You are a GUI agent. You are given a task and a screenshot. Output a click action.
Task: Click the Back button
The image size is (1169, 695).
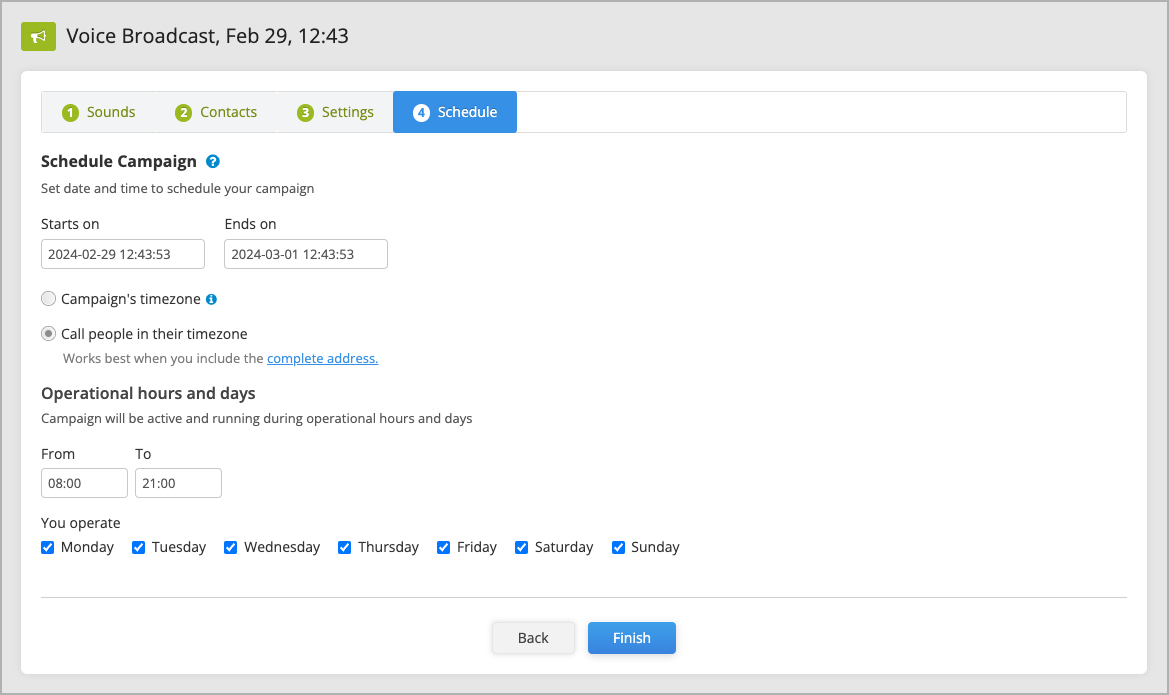[533, 638]
